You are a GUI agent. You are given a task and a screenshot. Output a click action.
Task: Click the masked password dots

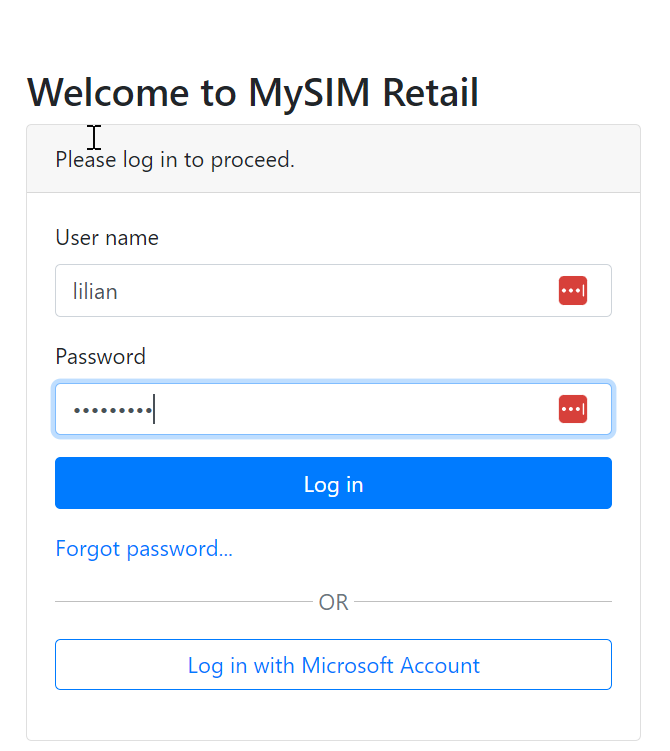pos(112,410)
